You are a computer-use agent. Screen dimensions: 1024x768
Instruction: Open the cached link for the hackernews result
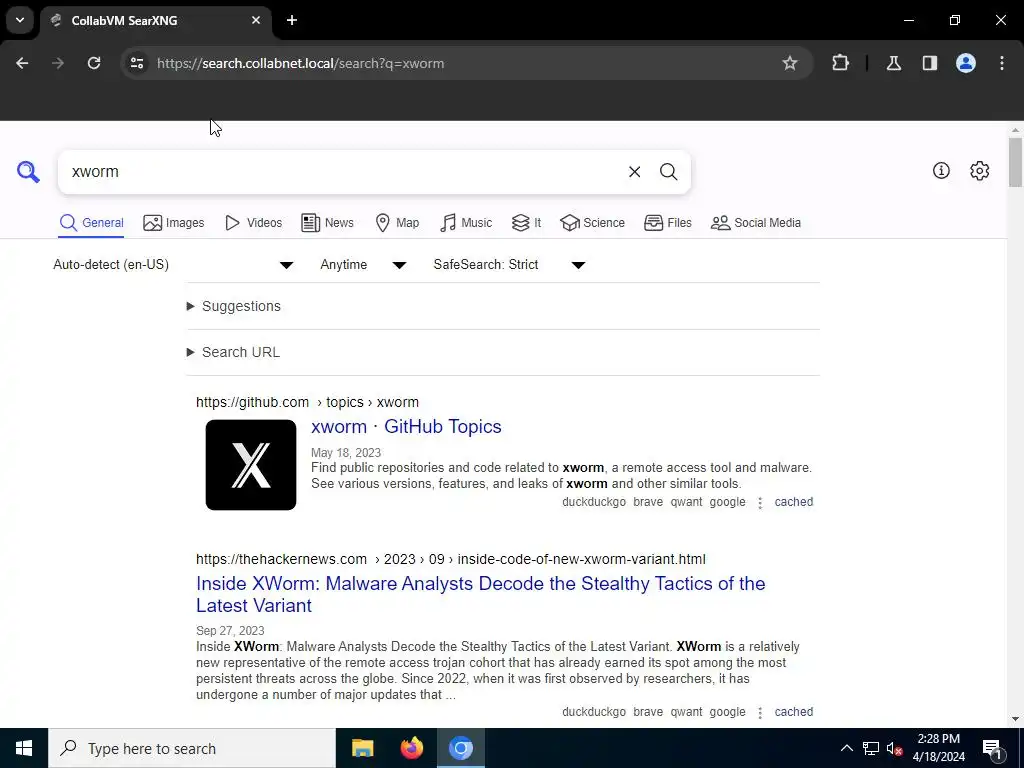point(793,712)
